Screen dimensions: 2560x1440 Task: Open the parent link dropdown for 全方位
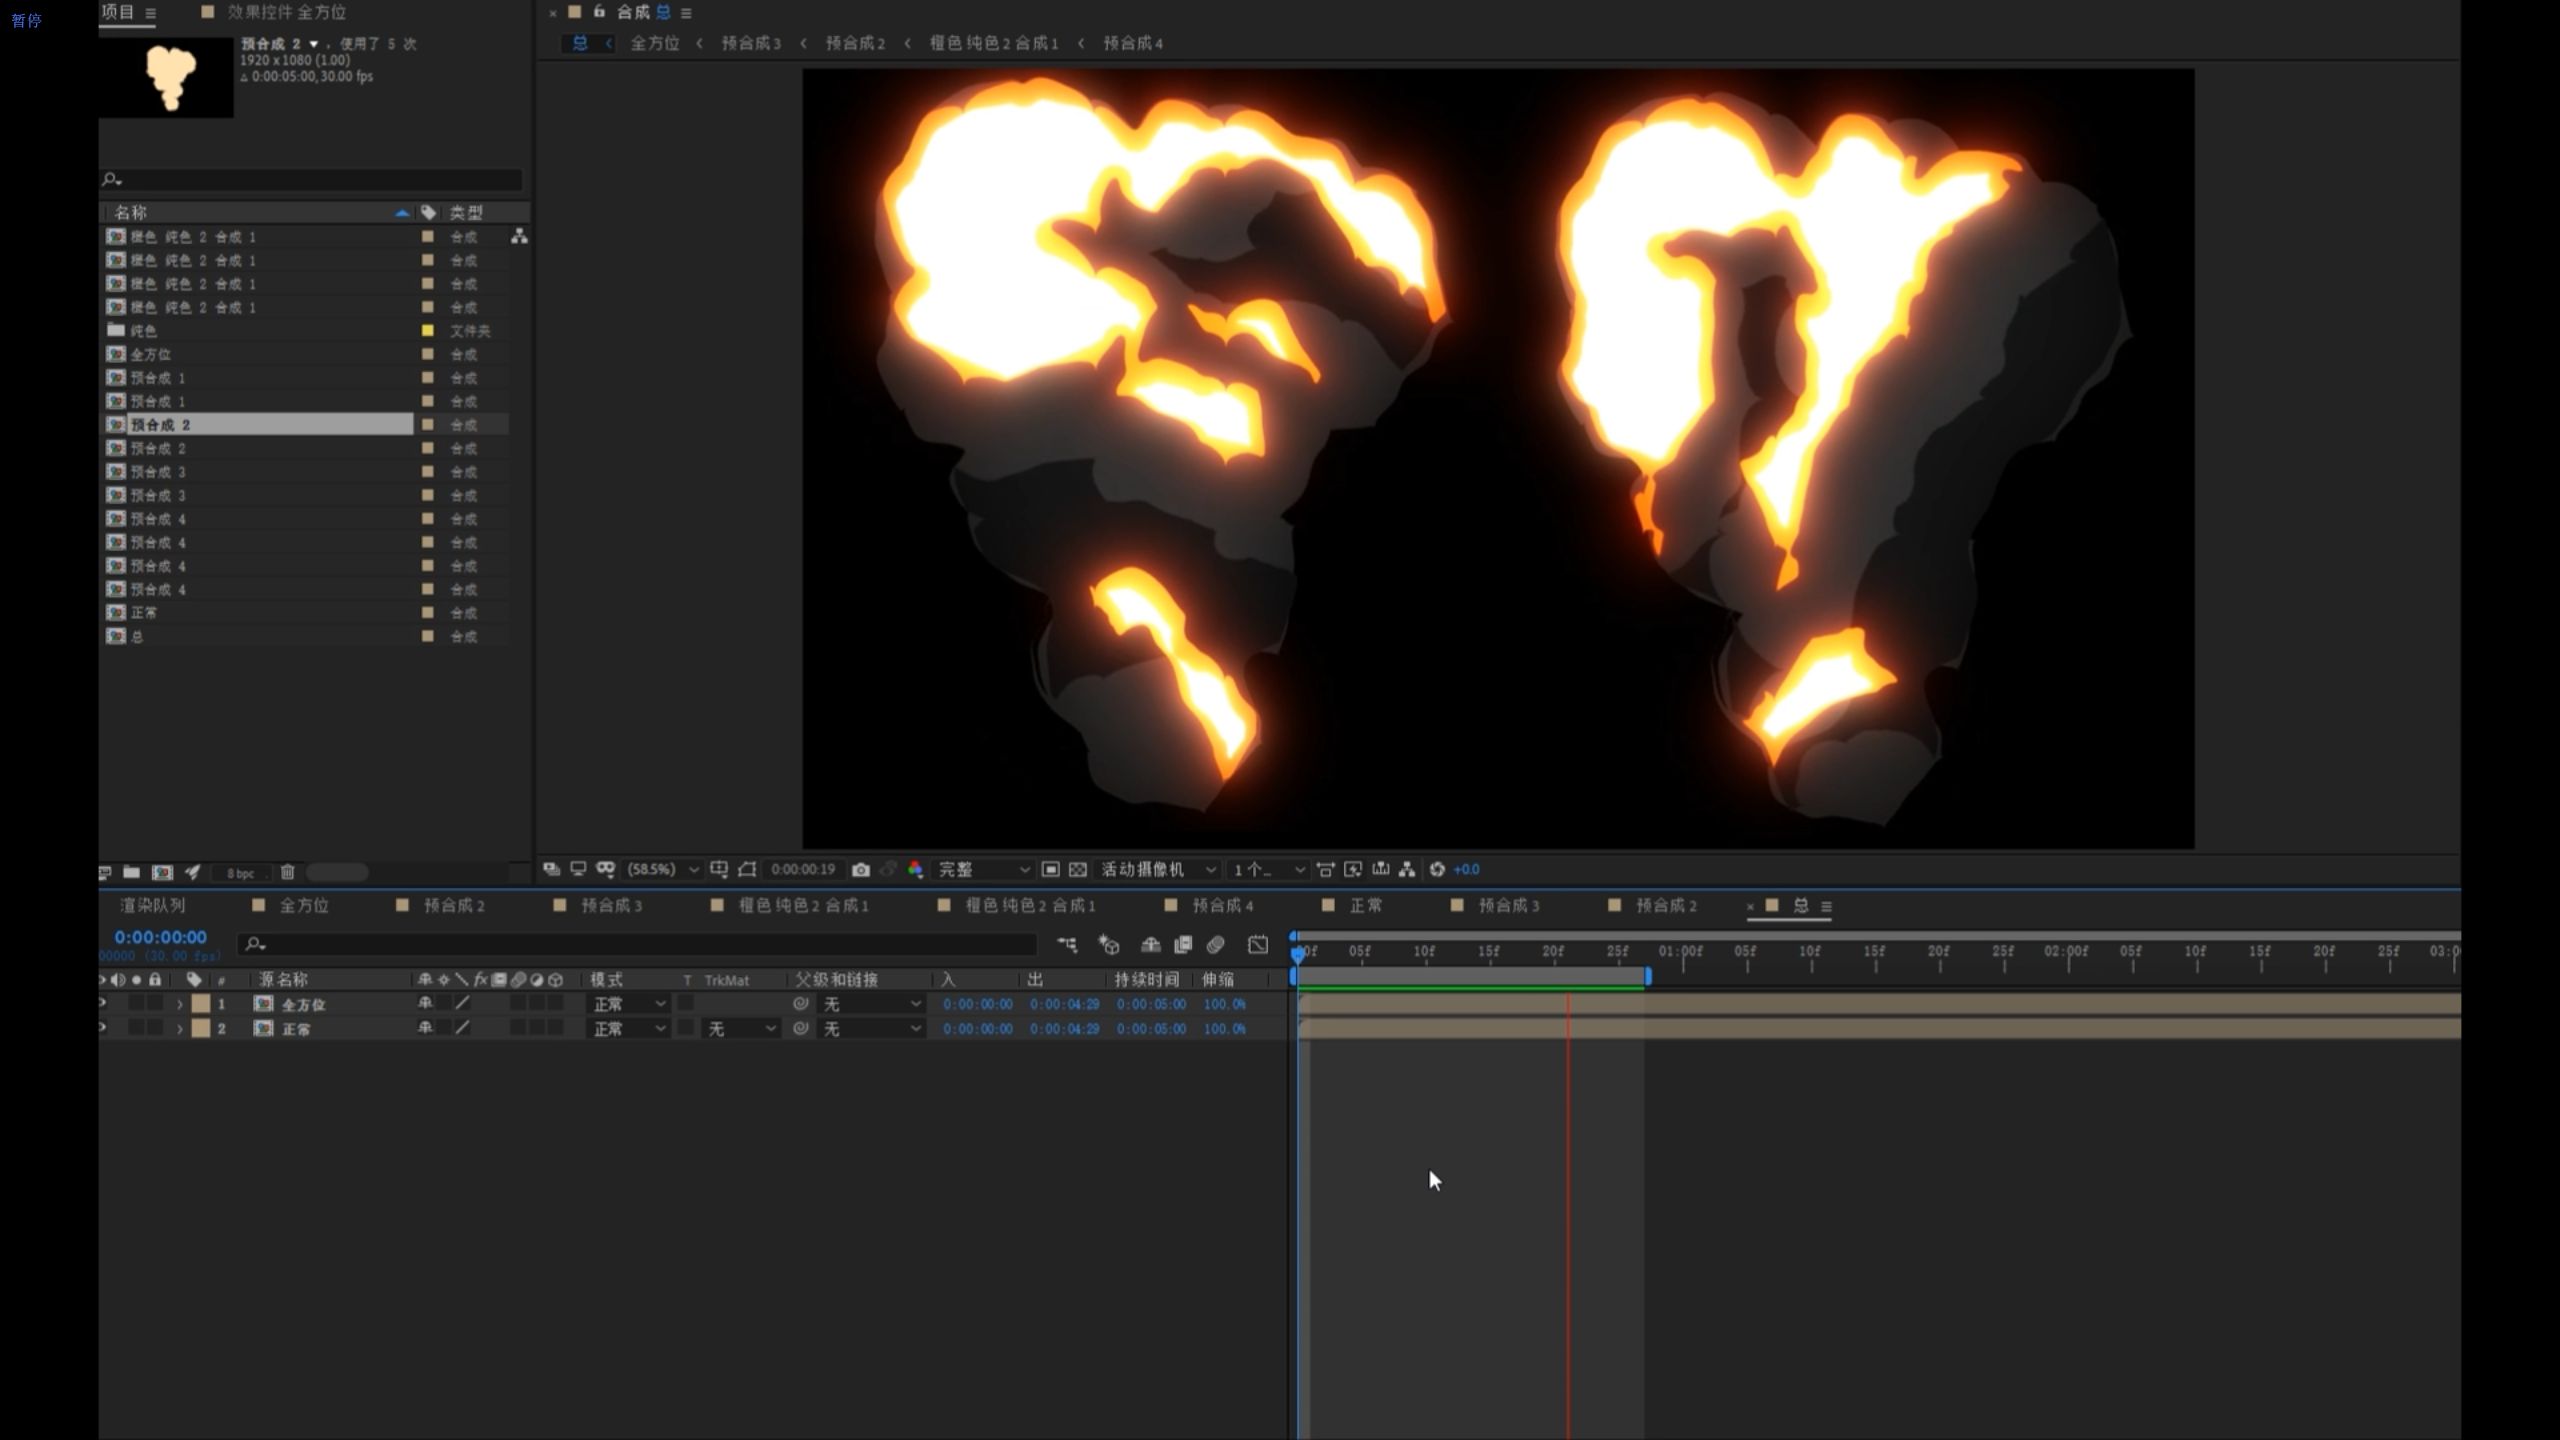[870, 1004]
